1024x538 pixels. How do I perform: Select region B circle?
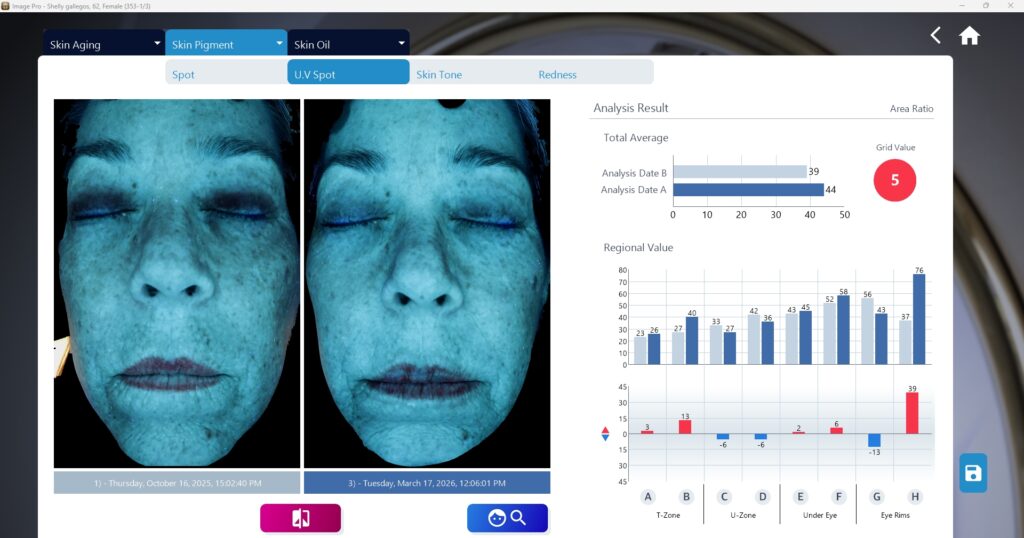(x=686, y=497)
